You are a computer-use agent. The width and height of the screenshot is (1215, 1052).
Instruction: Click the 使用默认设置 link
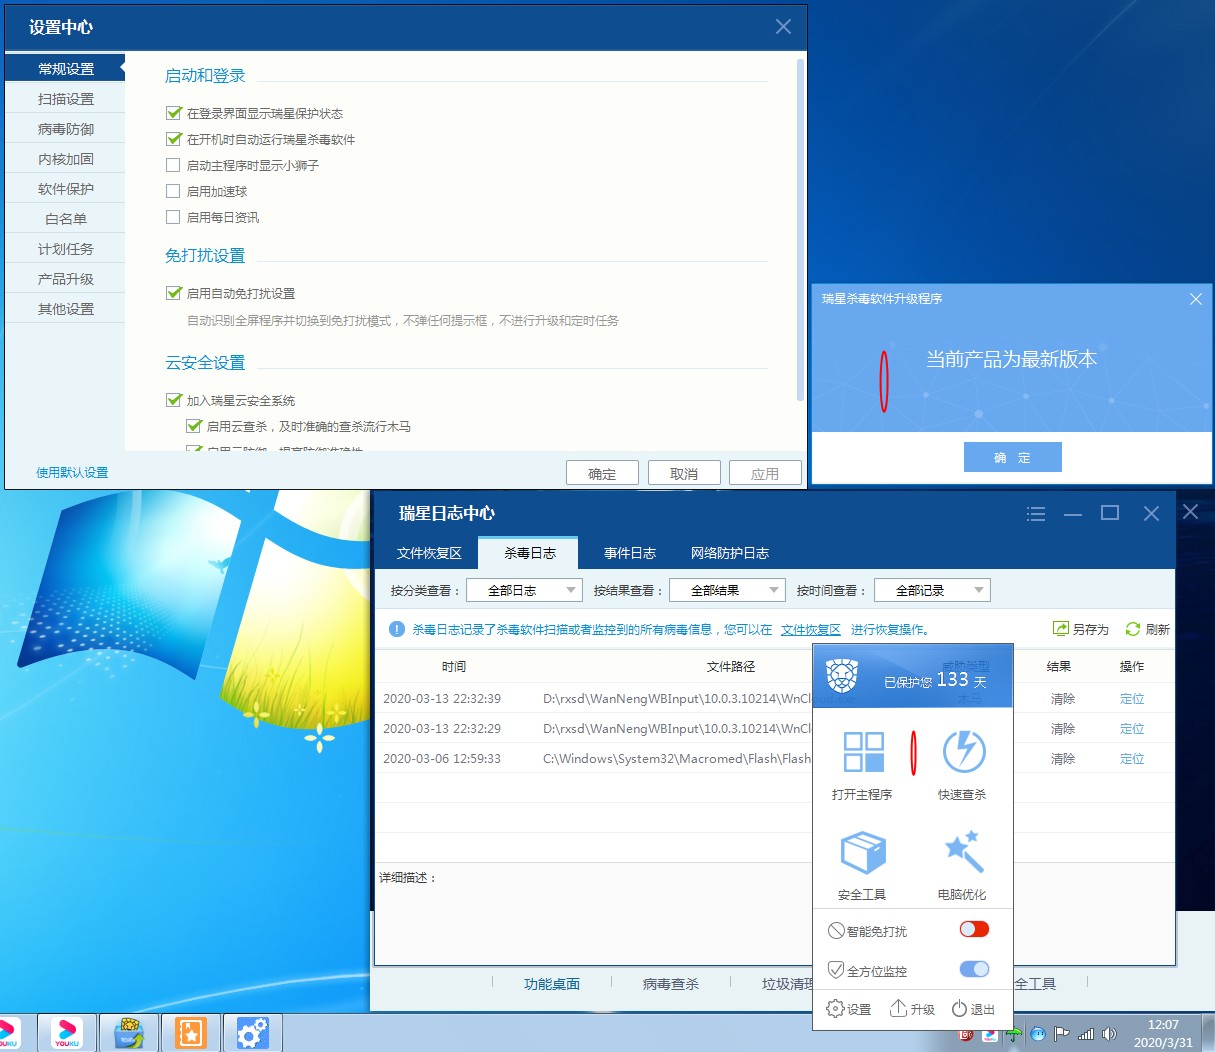[x=72, y=473]
